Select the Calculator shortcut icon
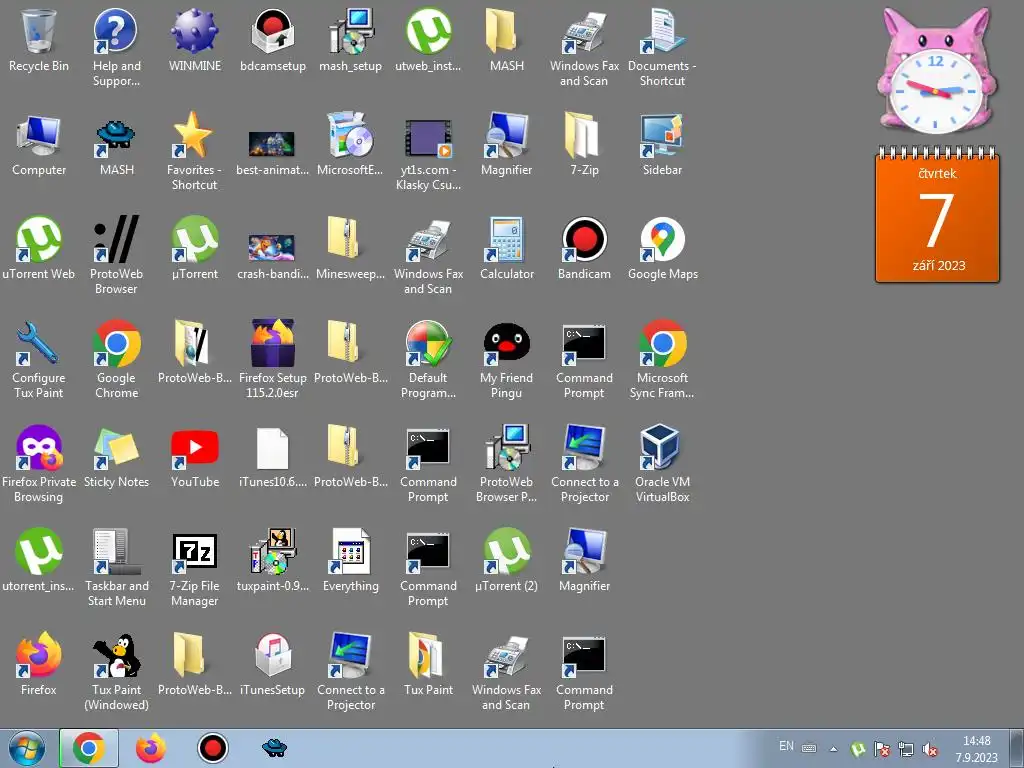Image resolution: width=1024 pixels, height=768 pixels. [x=507, y=239]
